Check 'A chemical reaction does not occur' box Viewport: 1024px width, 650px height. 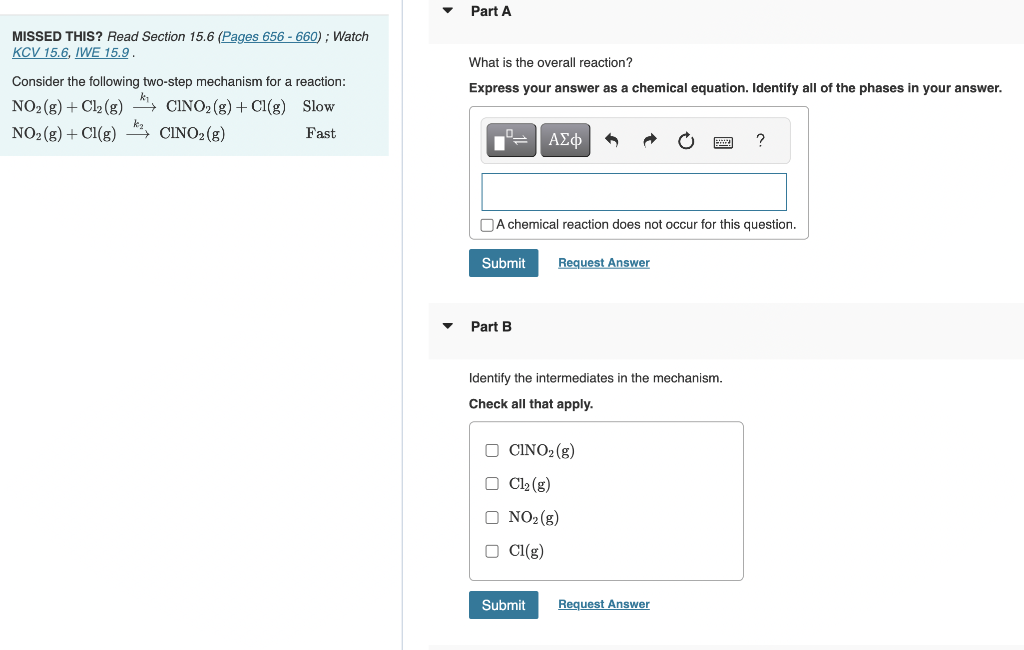coord(487,225)
